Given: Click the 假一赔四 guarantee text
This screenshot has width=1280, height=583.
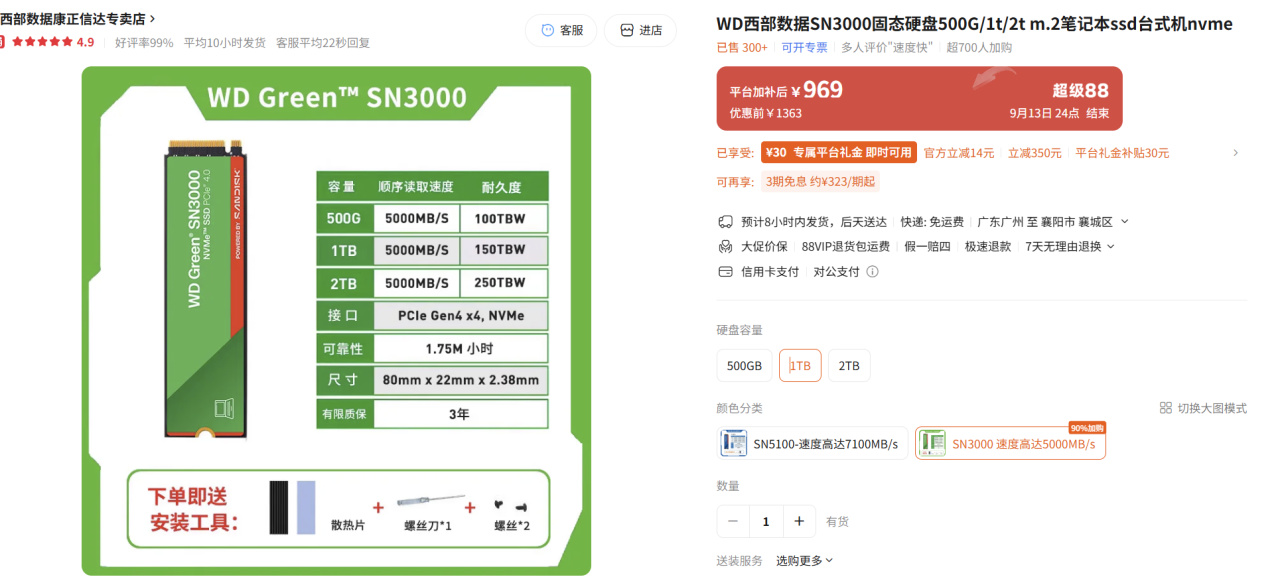Looking at the screenshot, I should tap(927, 246).
